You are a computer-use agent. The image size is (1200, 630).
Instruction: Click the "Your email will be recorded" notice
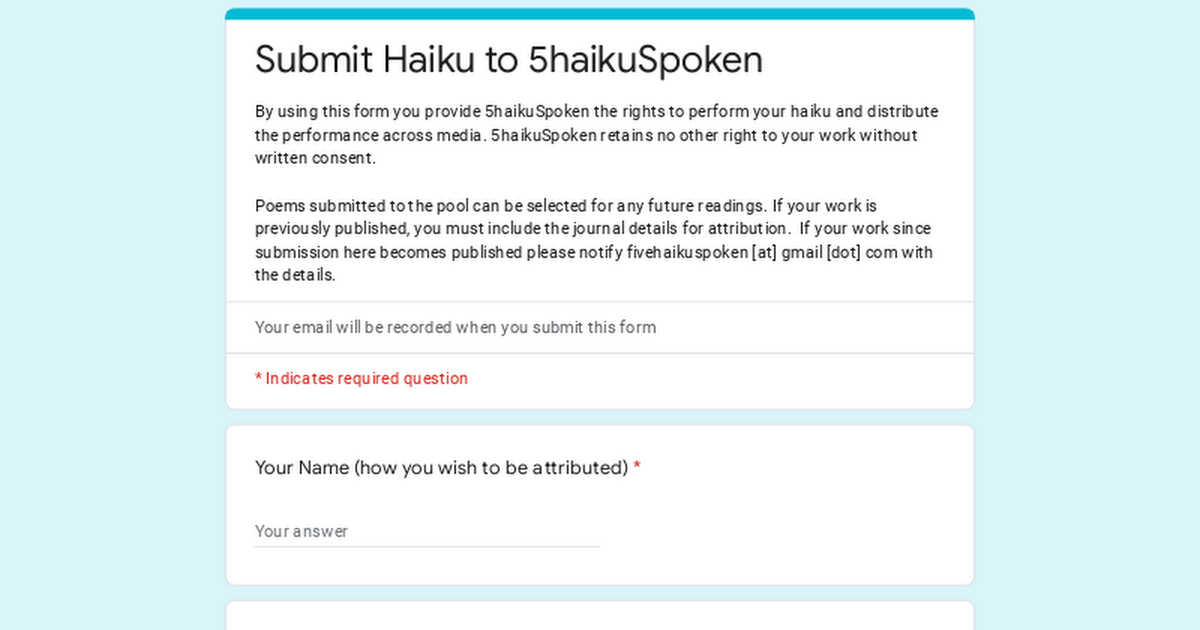pyautogui.click(x=455, y=327)
